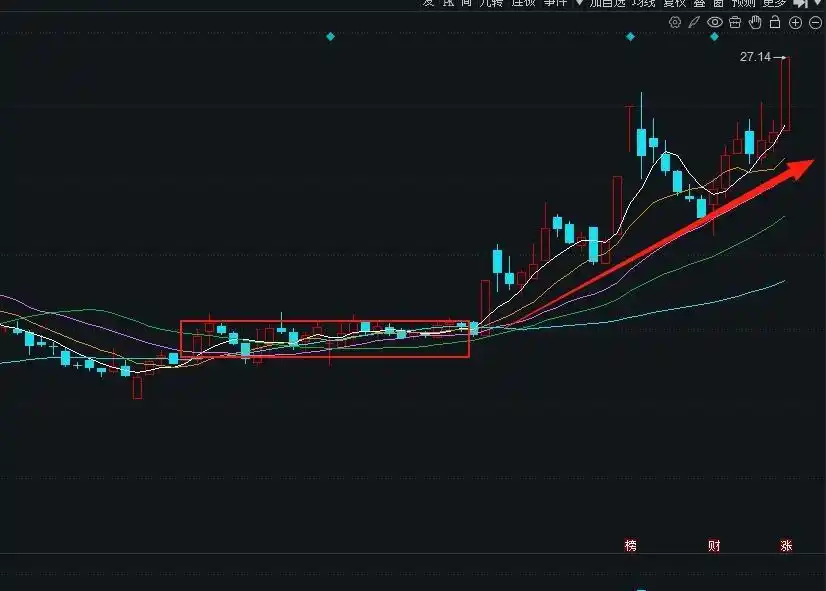This screenshot has height=591, width=826.
Task: Click the 财 marker on the timeline
Action: coord(714,546)
